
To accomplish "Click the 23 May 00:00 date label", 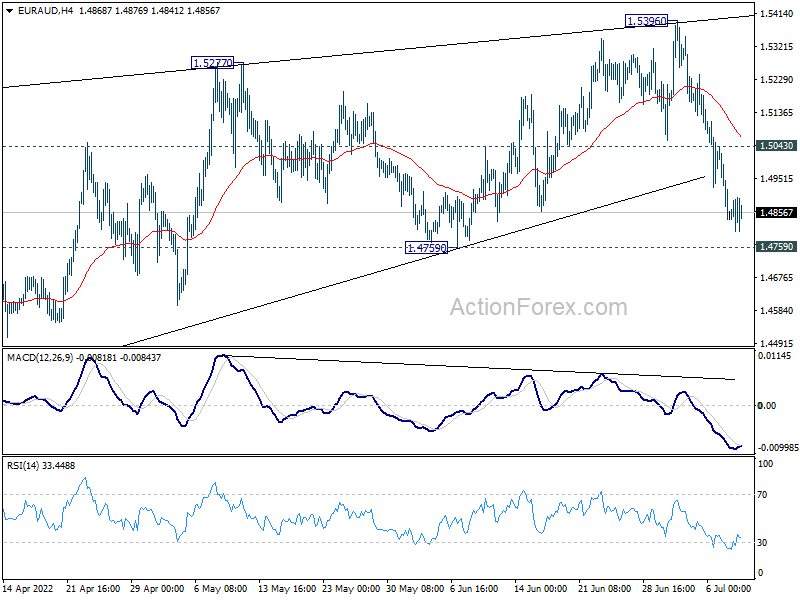I will coord(351,588).
